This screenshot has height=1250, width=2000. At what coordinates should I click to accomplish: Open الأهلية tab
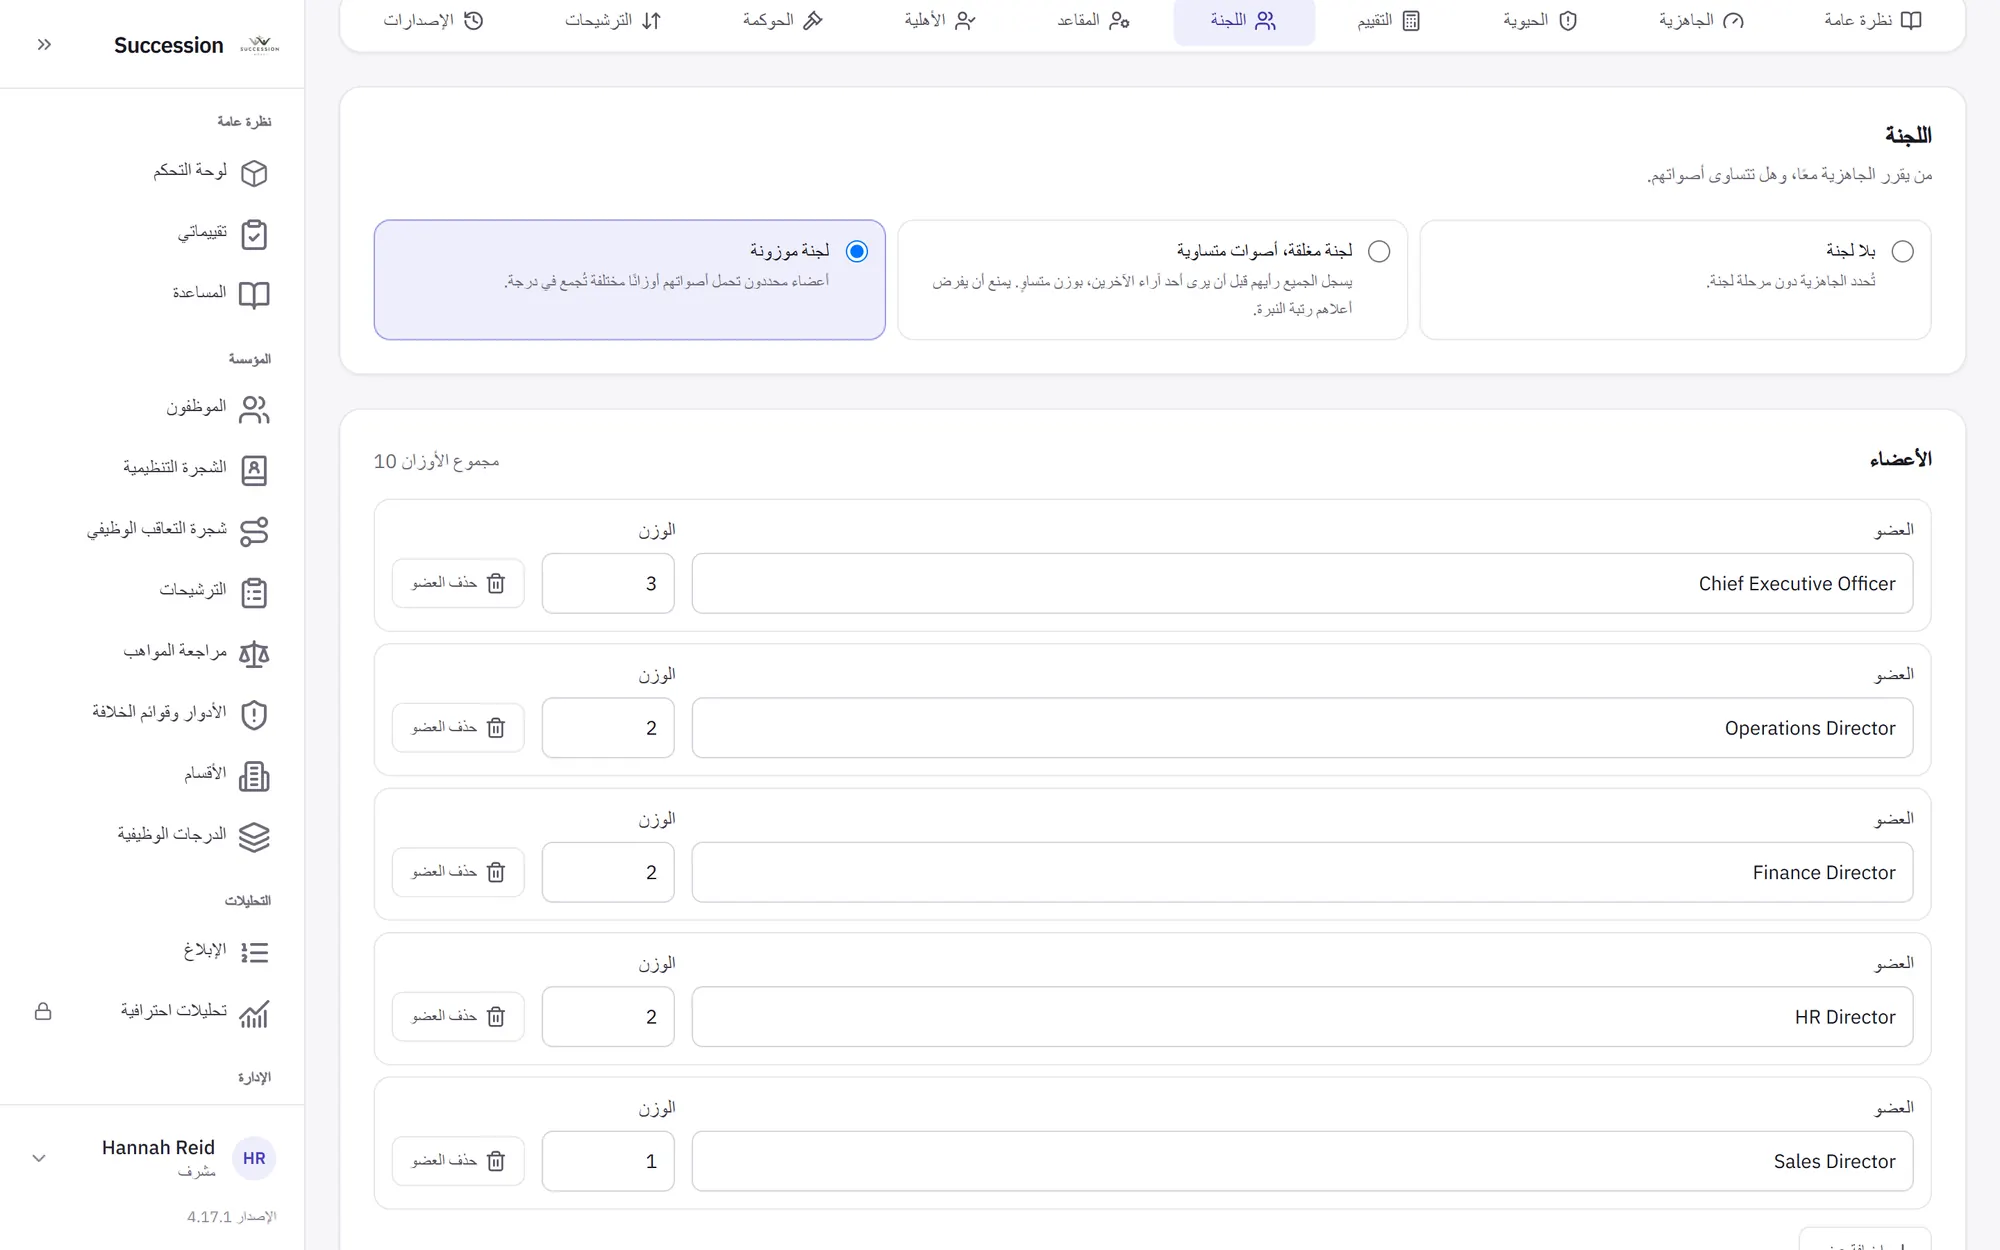tap(939, 20)
